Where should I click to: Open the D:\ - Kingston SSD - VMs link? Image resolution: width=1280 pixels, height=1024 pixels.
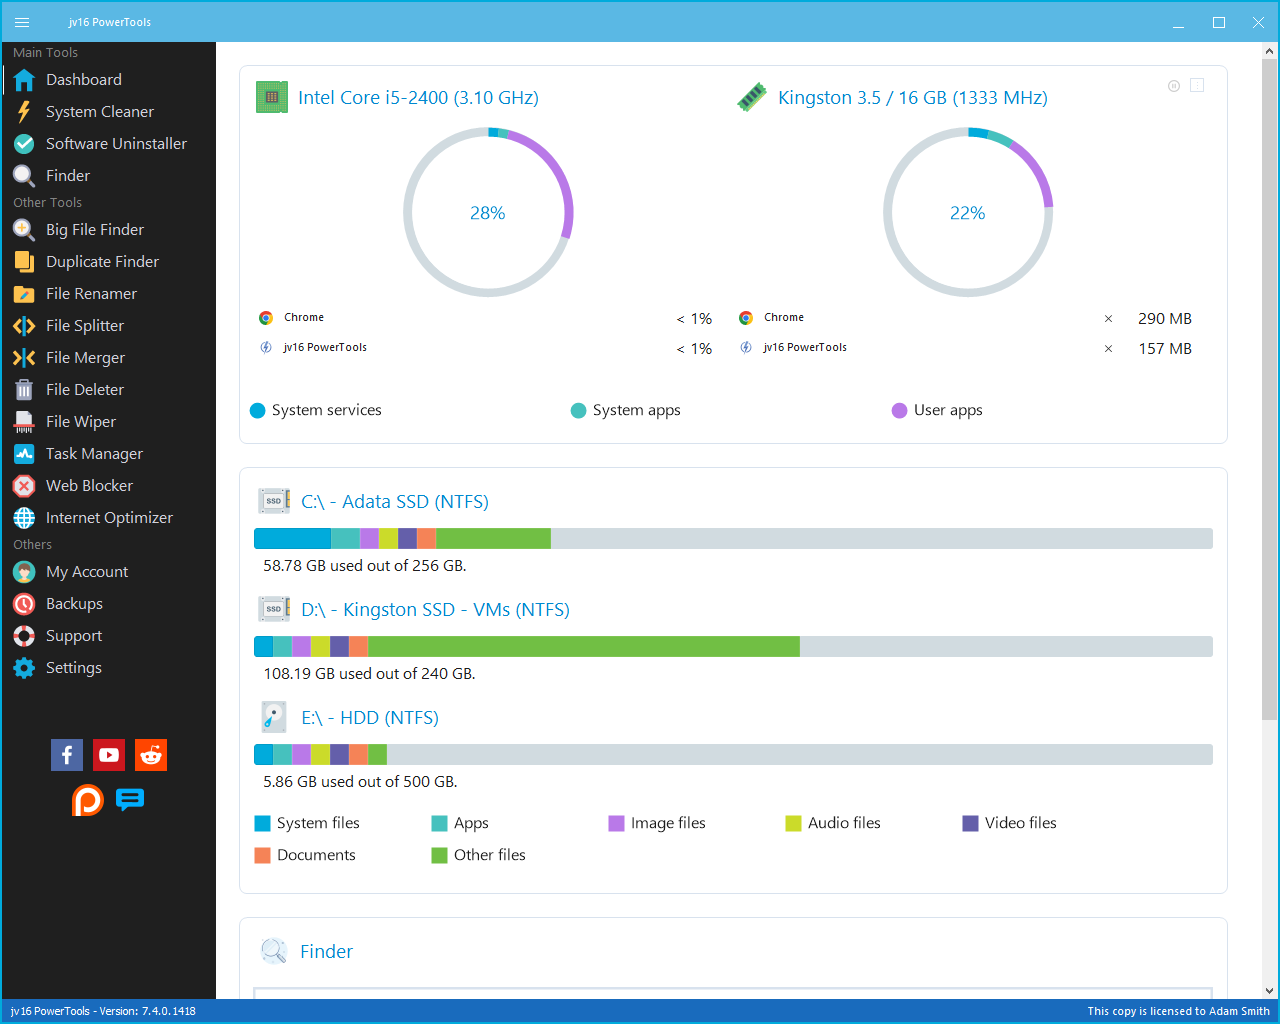pyautogui.click(x=435, y=610)
